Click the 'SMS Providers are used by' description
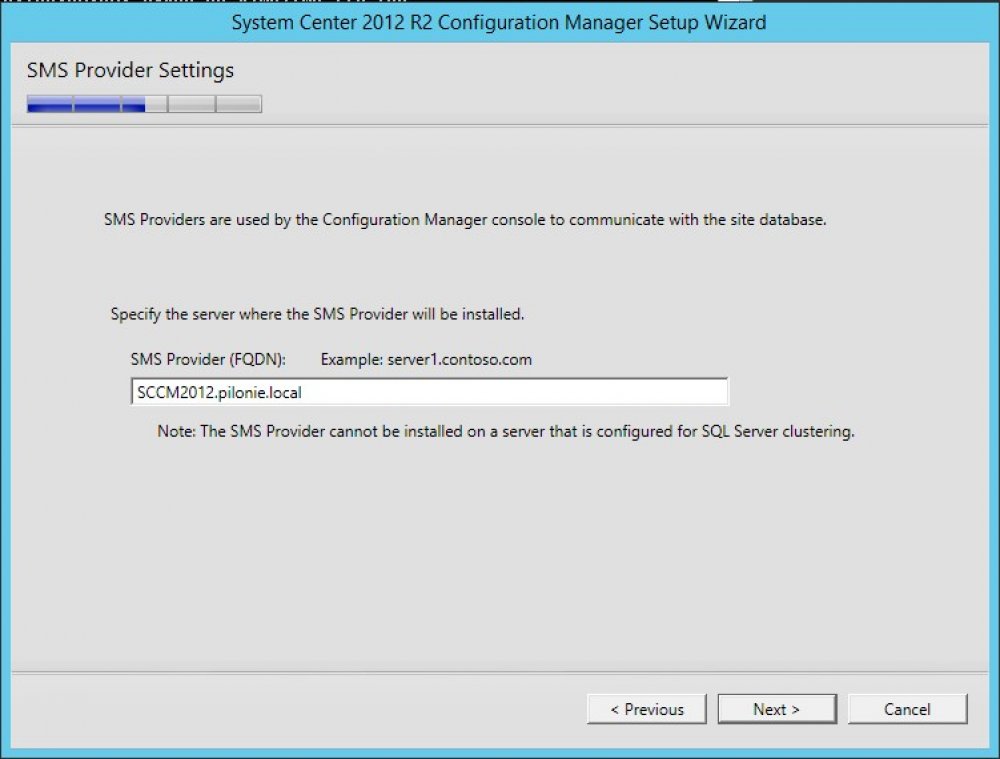 465,220
